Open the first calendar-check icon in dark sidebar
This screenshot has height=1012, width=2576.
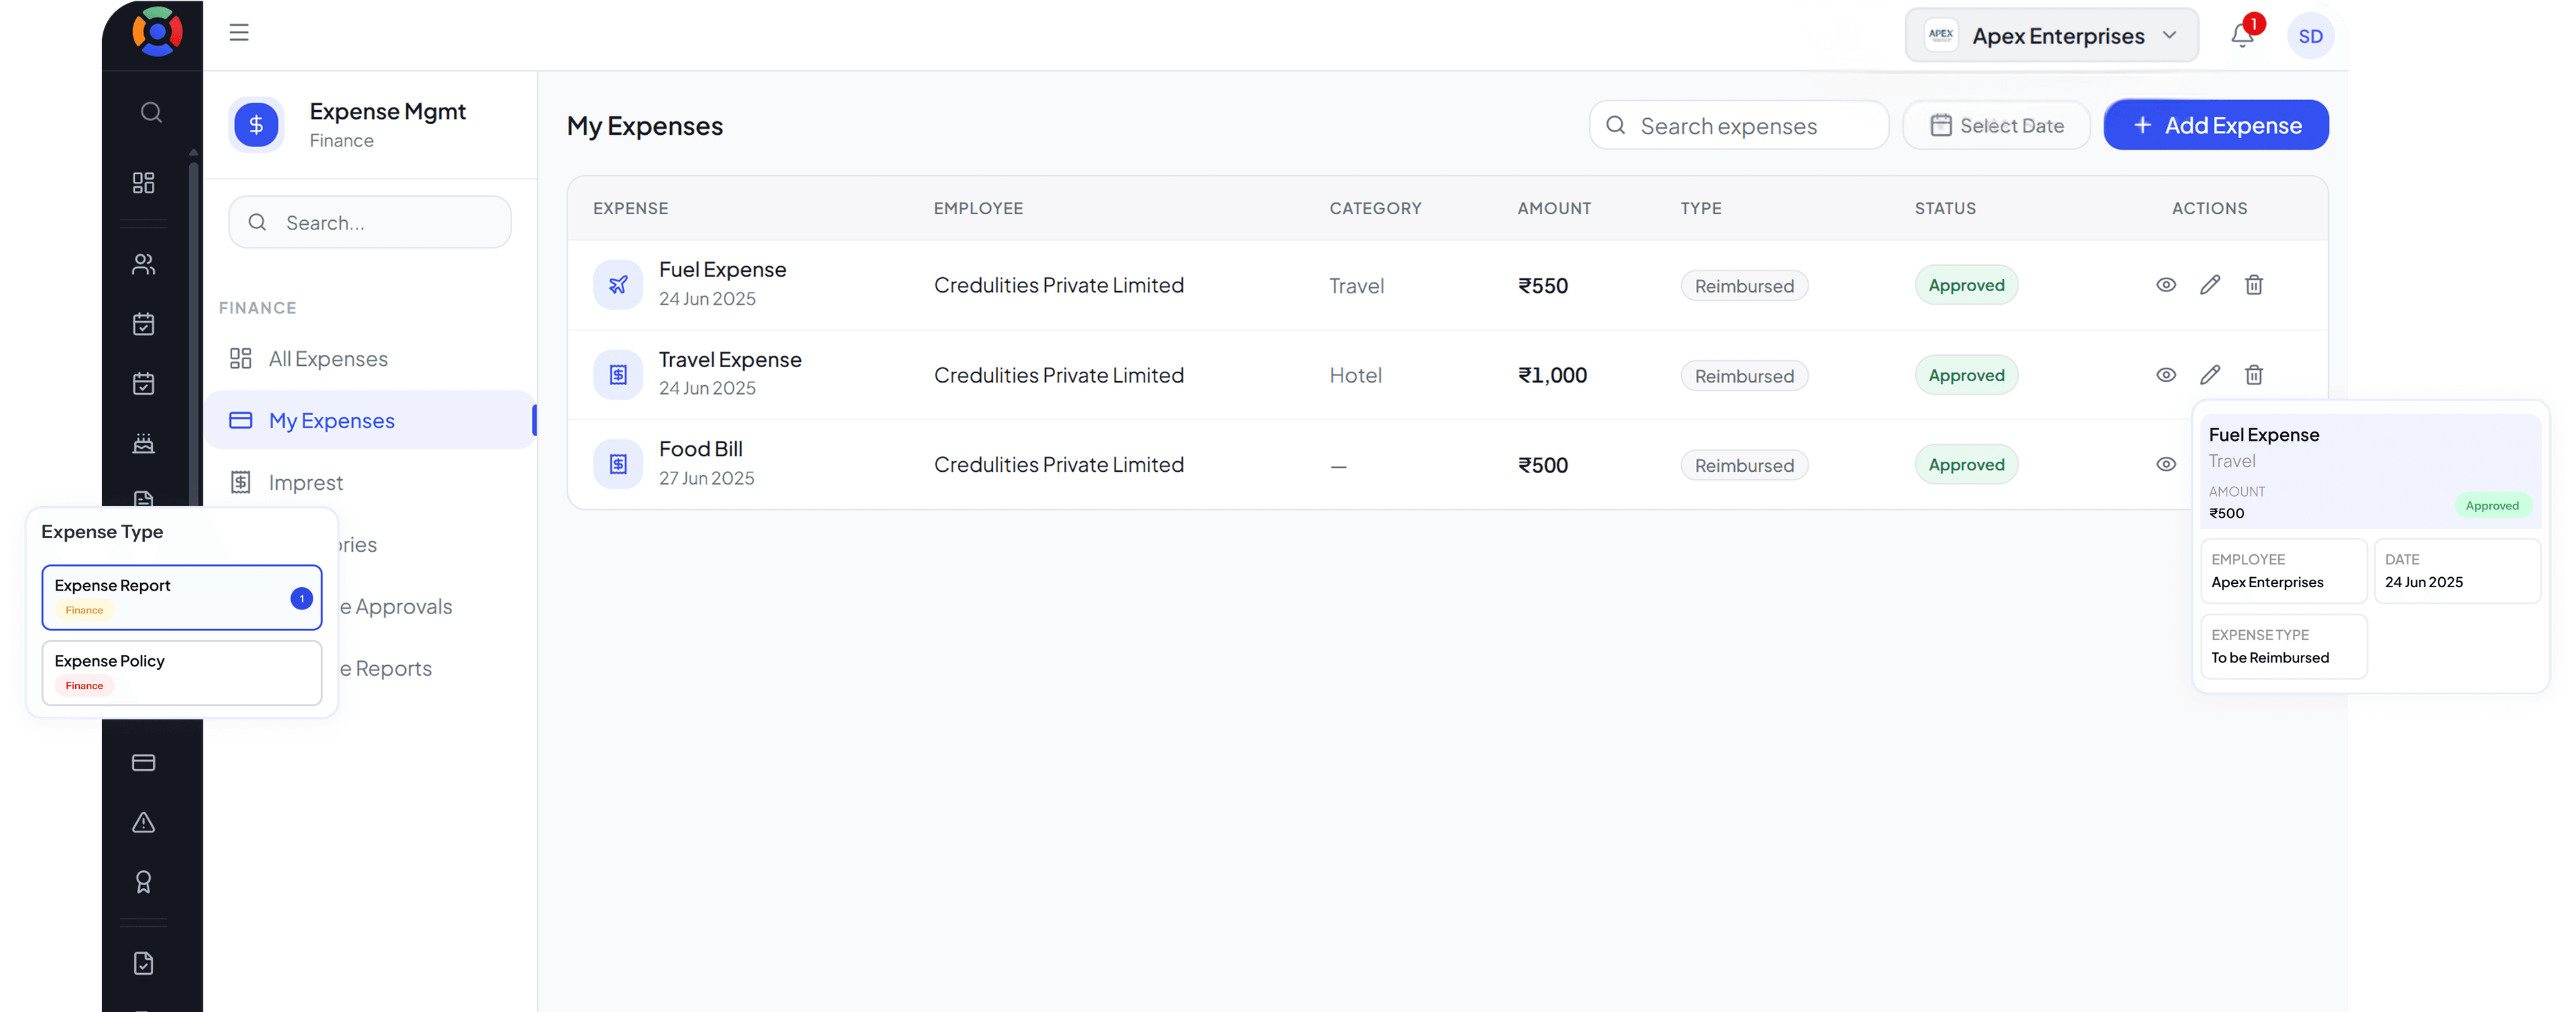coord(143,324)
